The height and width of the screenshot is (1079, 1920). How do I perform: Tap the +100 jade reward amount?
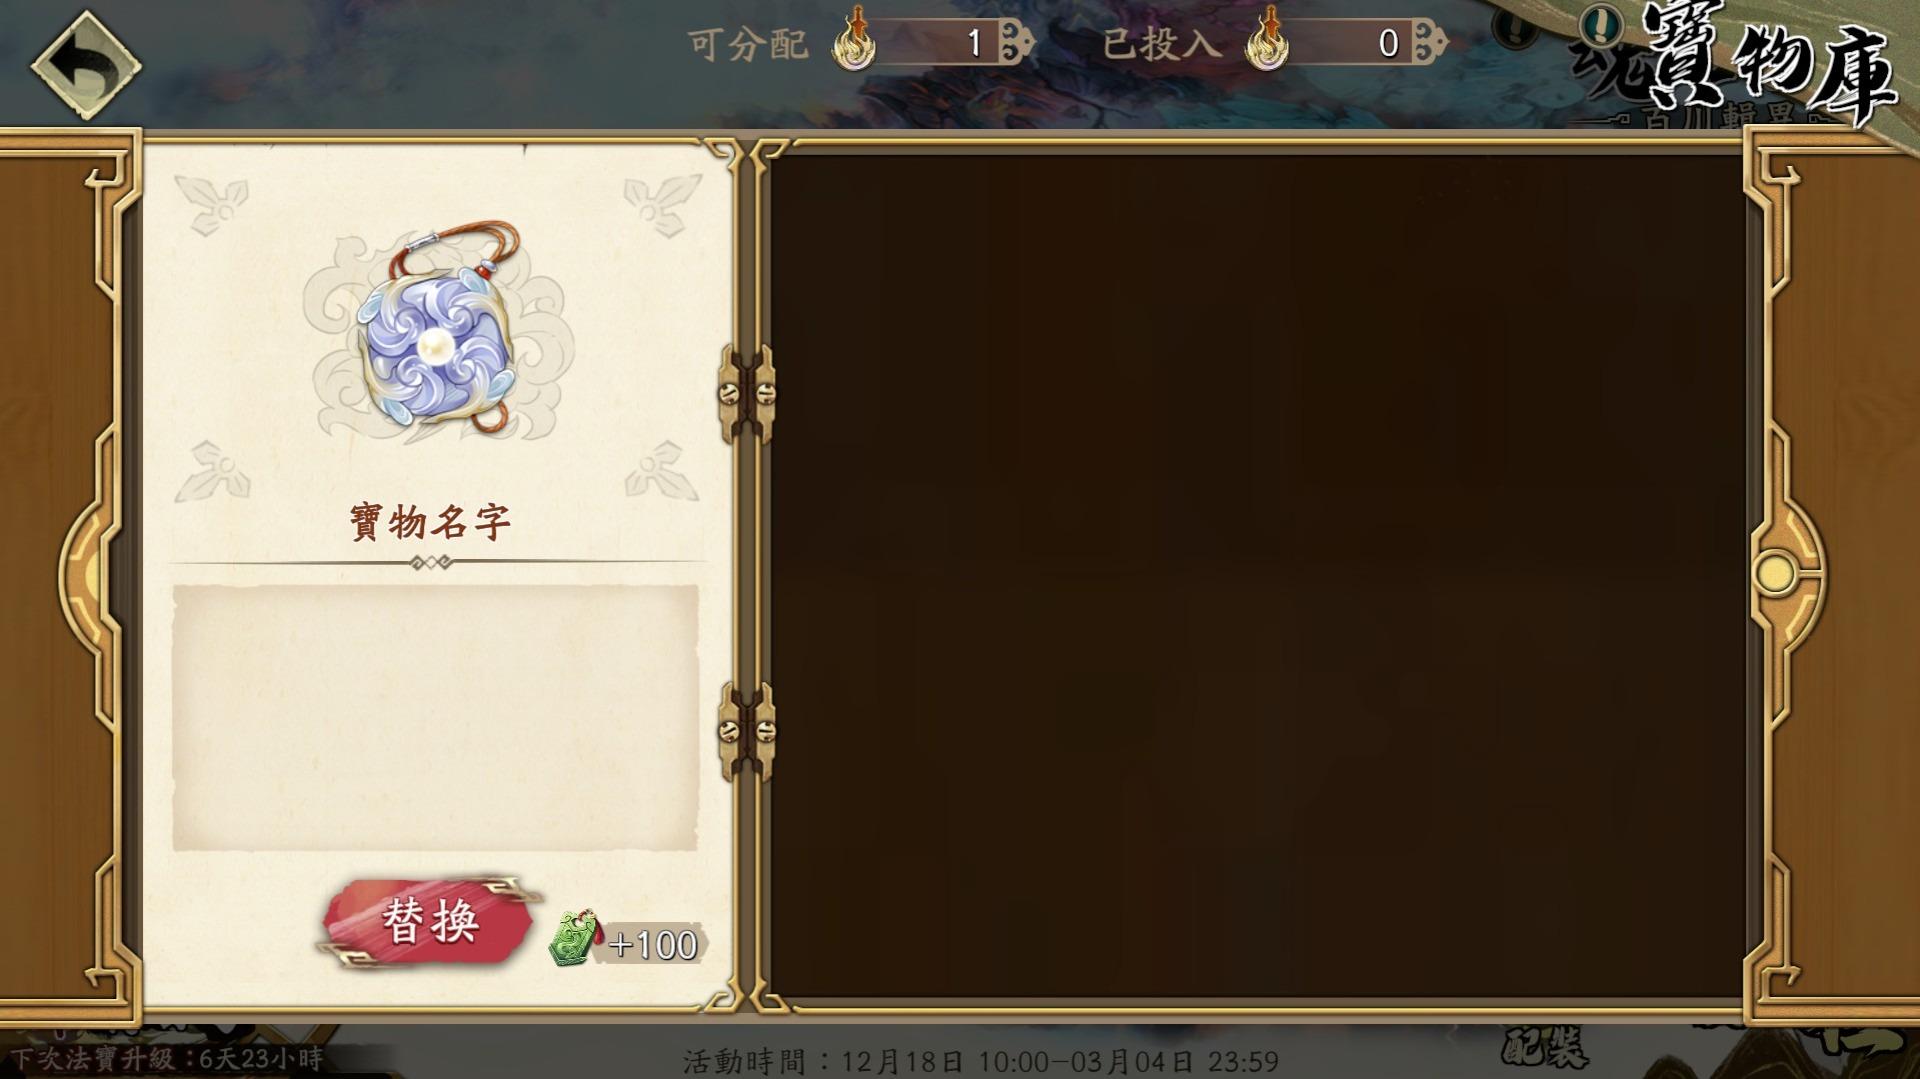tap(653, 945)
